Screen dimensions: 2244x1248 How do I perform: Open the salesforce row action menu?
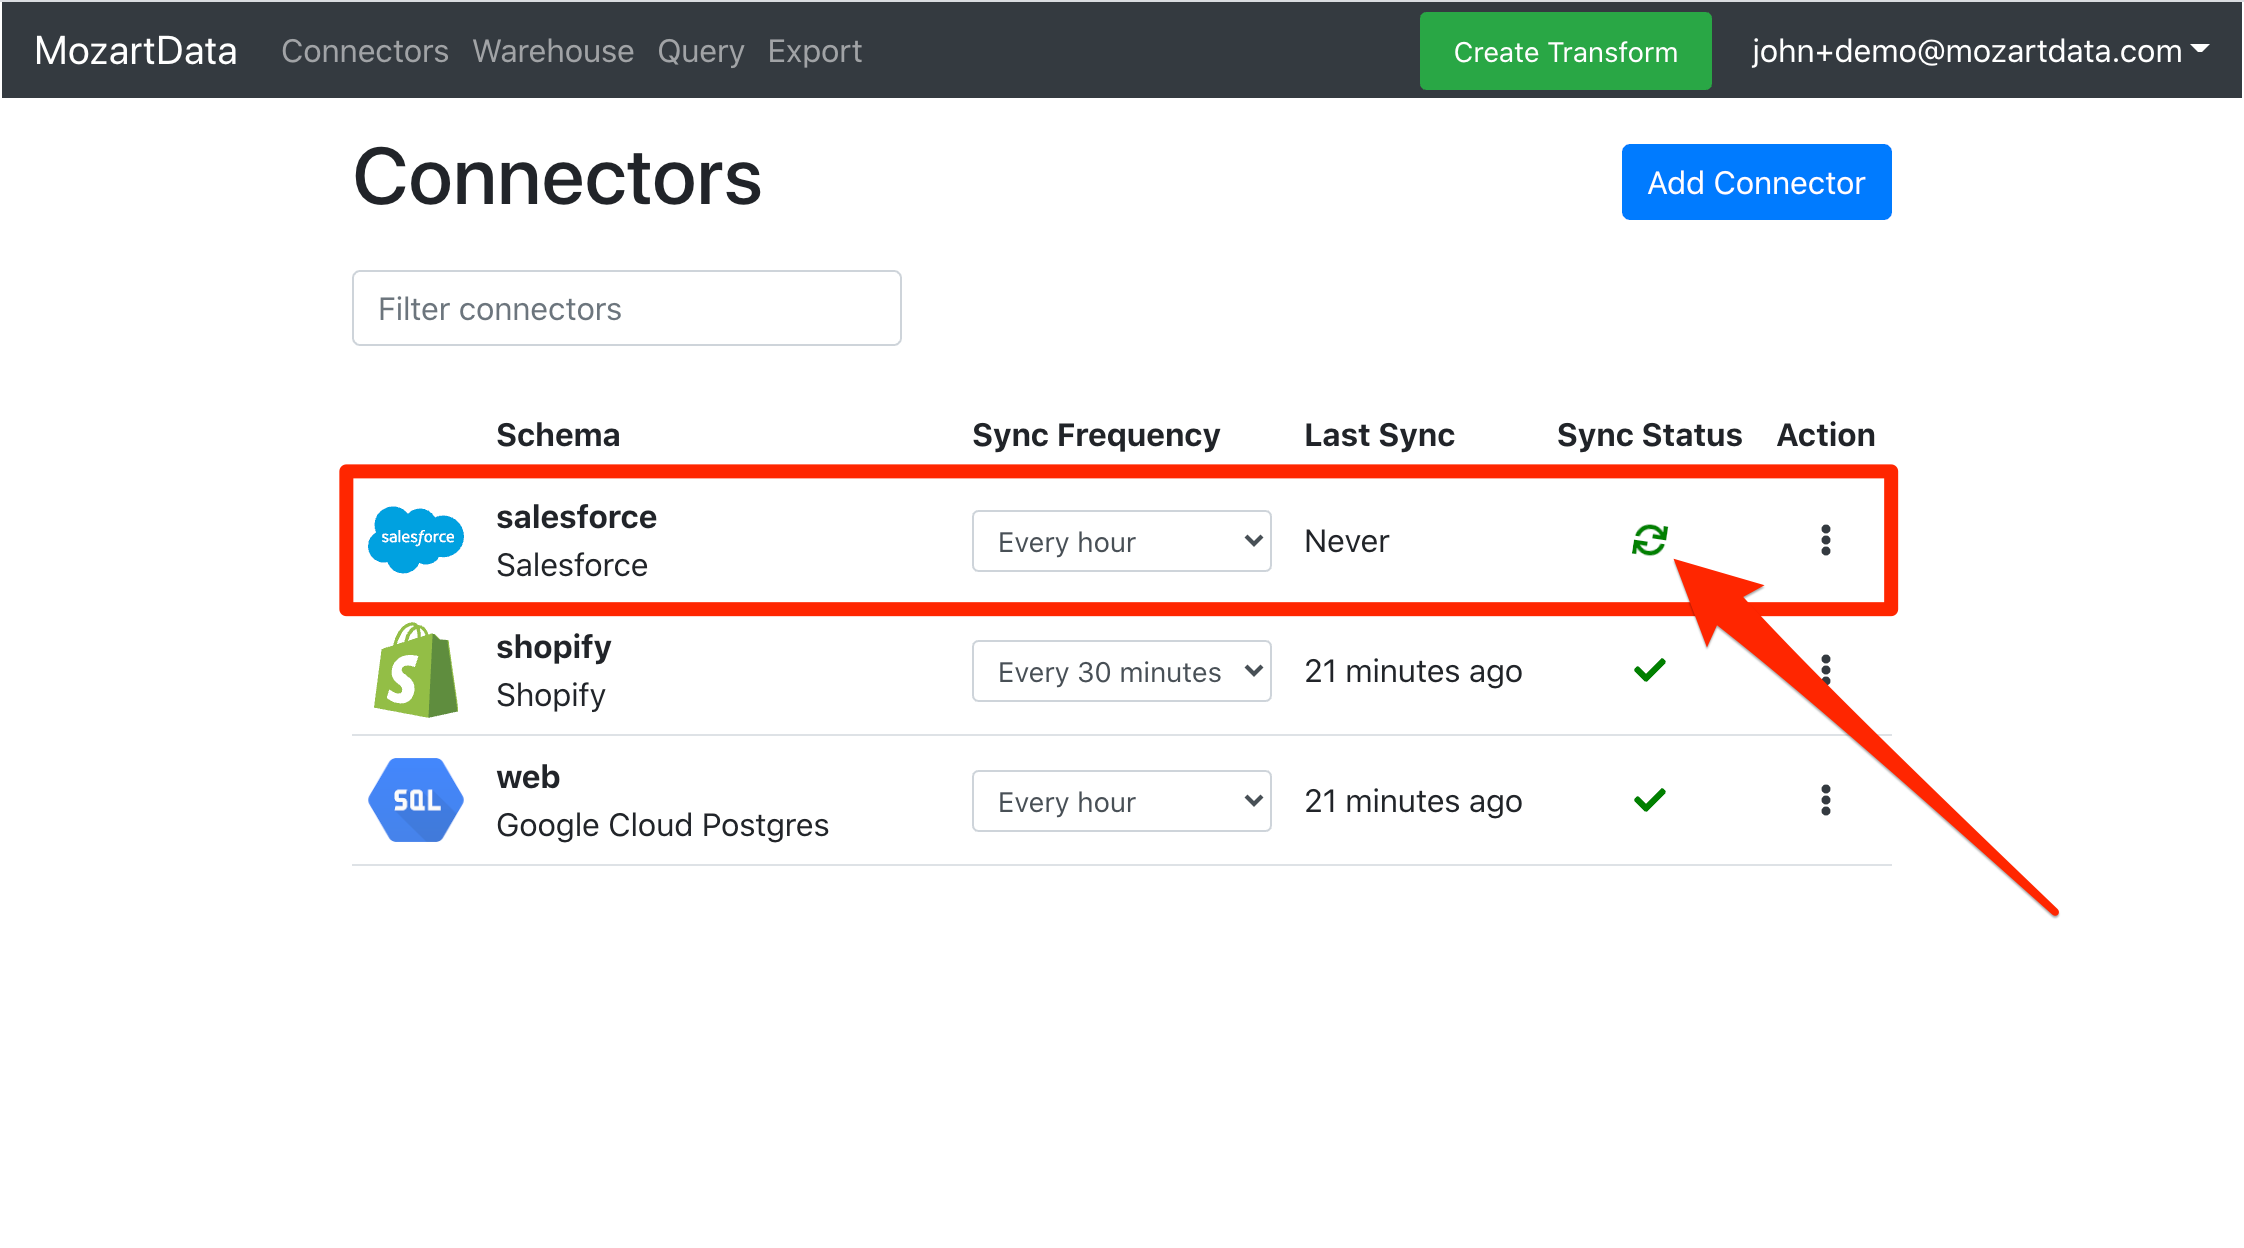tap(1825, 540)
